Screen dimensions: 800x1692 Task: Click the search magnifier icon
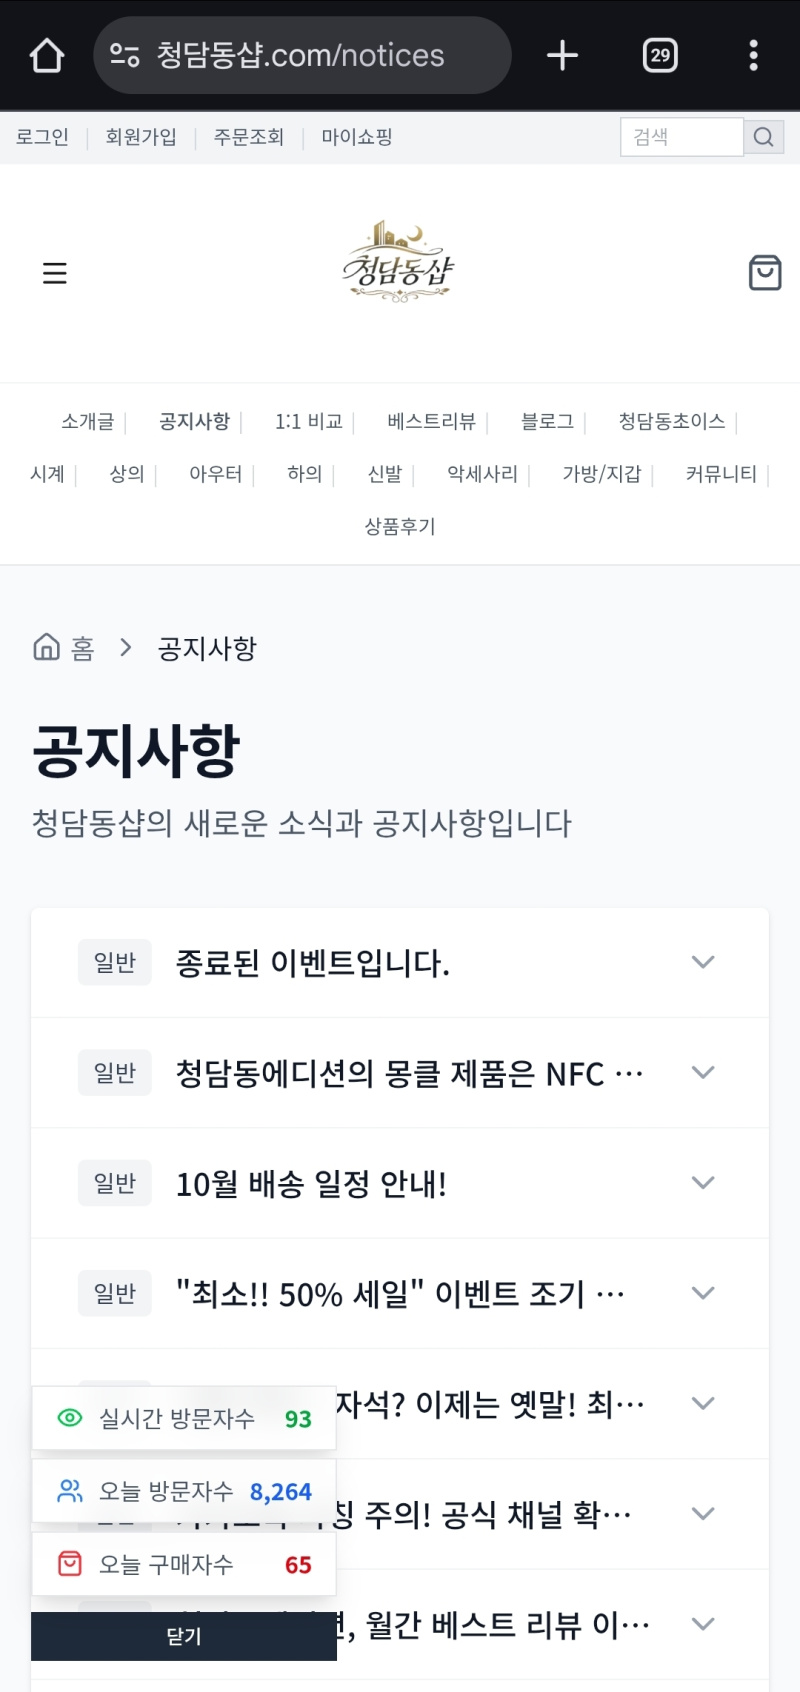[764, 137]
